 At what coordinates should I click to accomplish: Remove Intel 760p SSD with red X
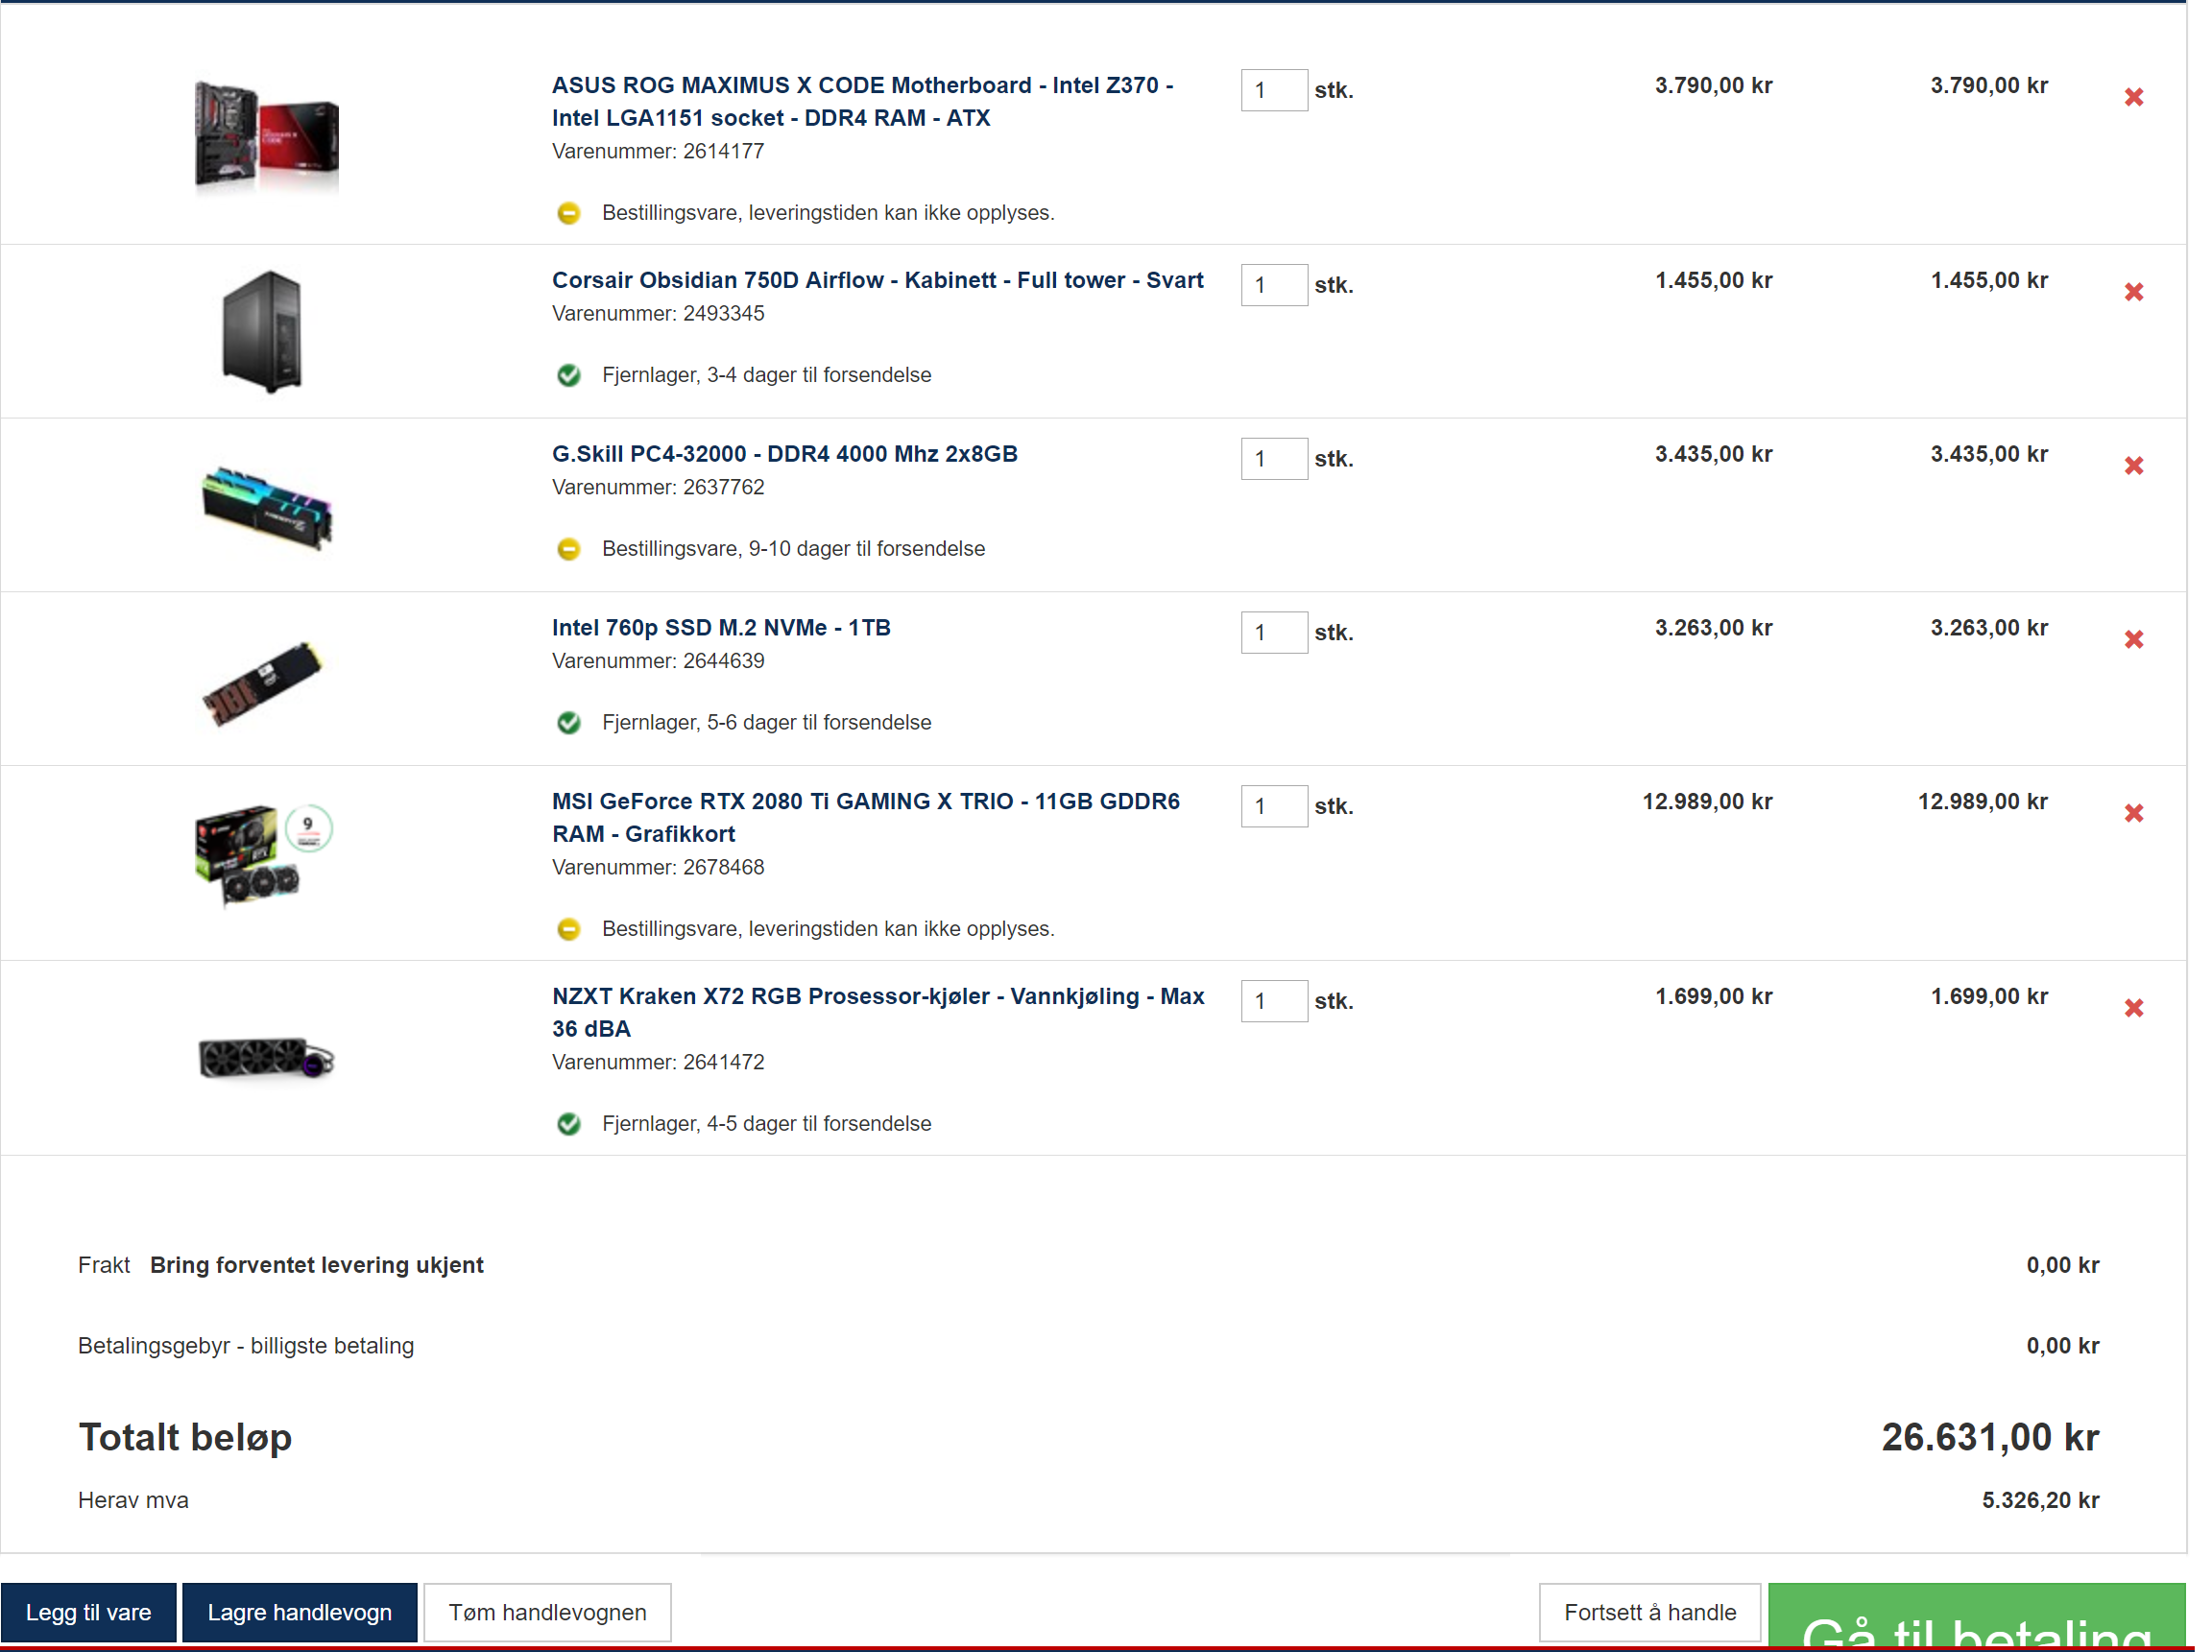pyautogui.click(x=2133, y=640)
